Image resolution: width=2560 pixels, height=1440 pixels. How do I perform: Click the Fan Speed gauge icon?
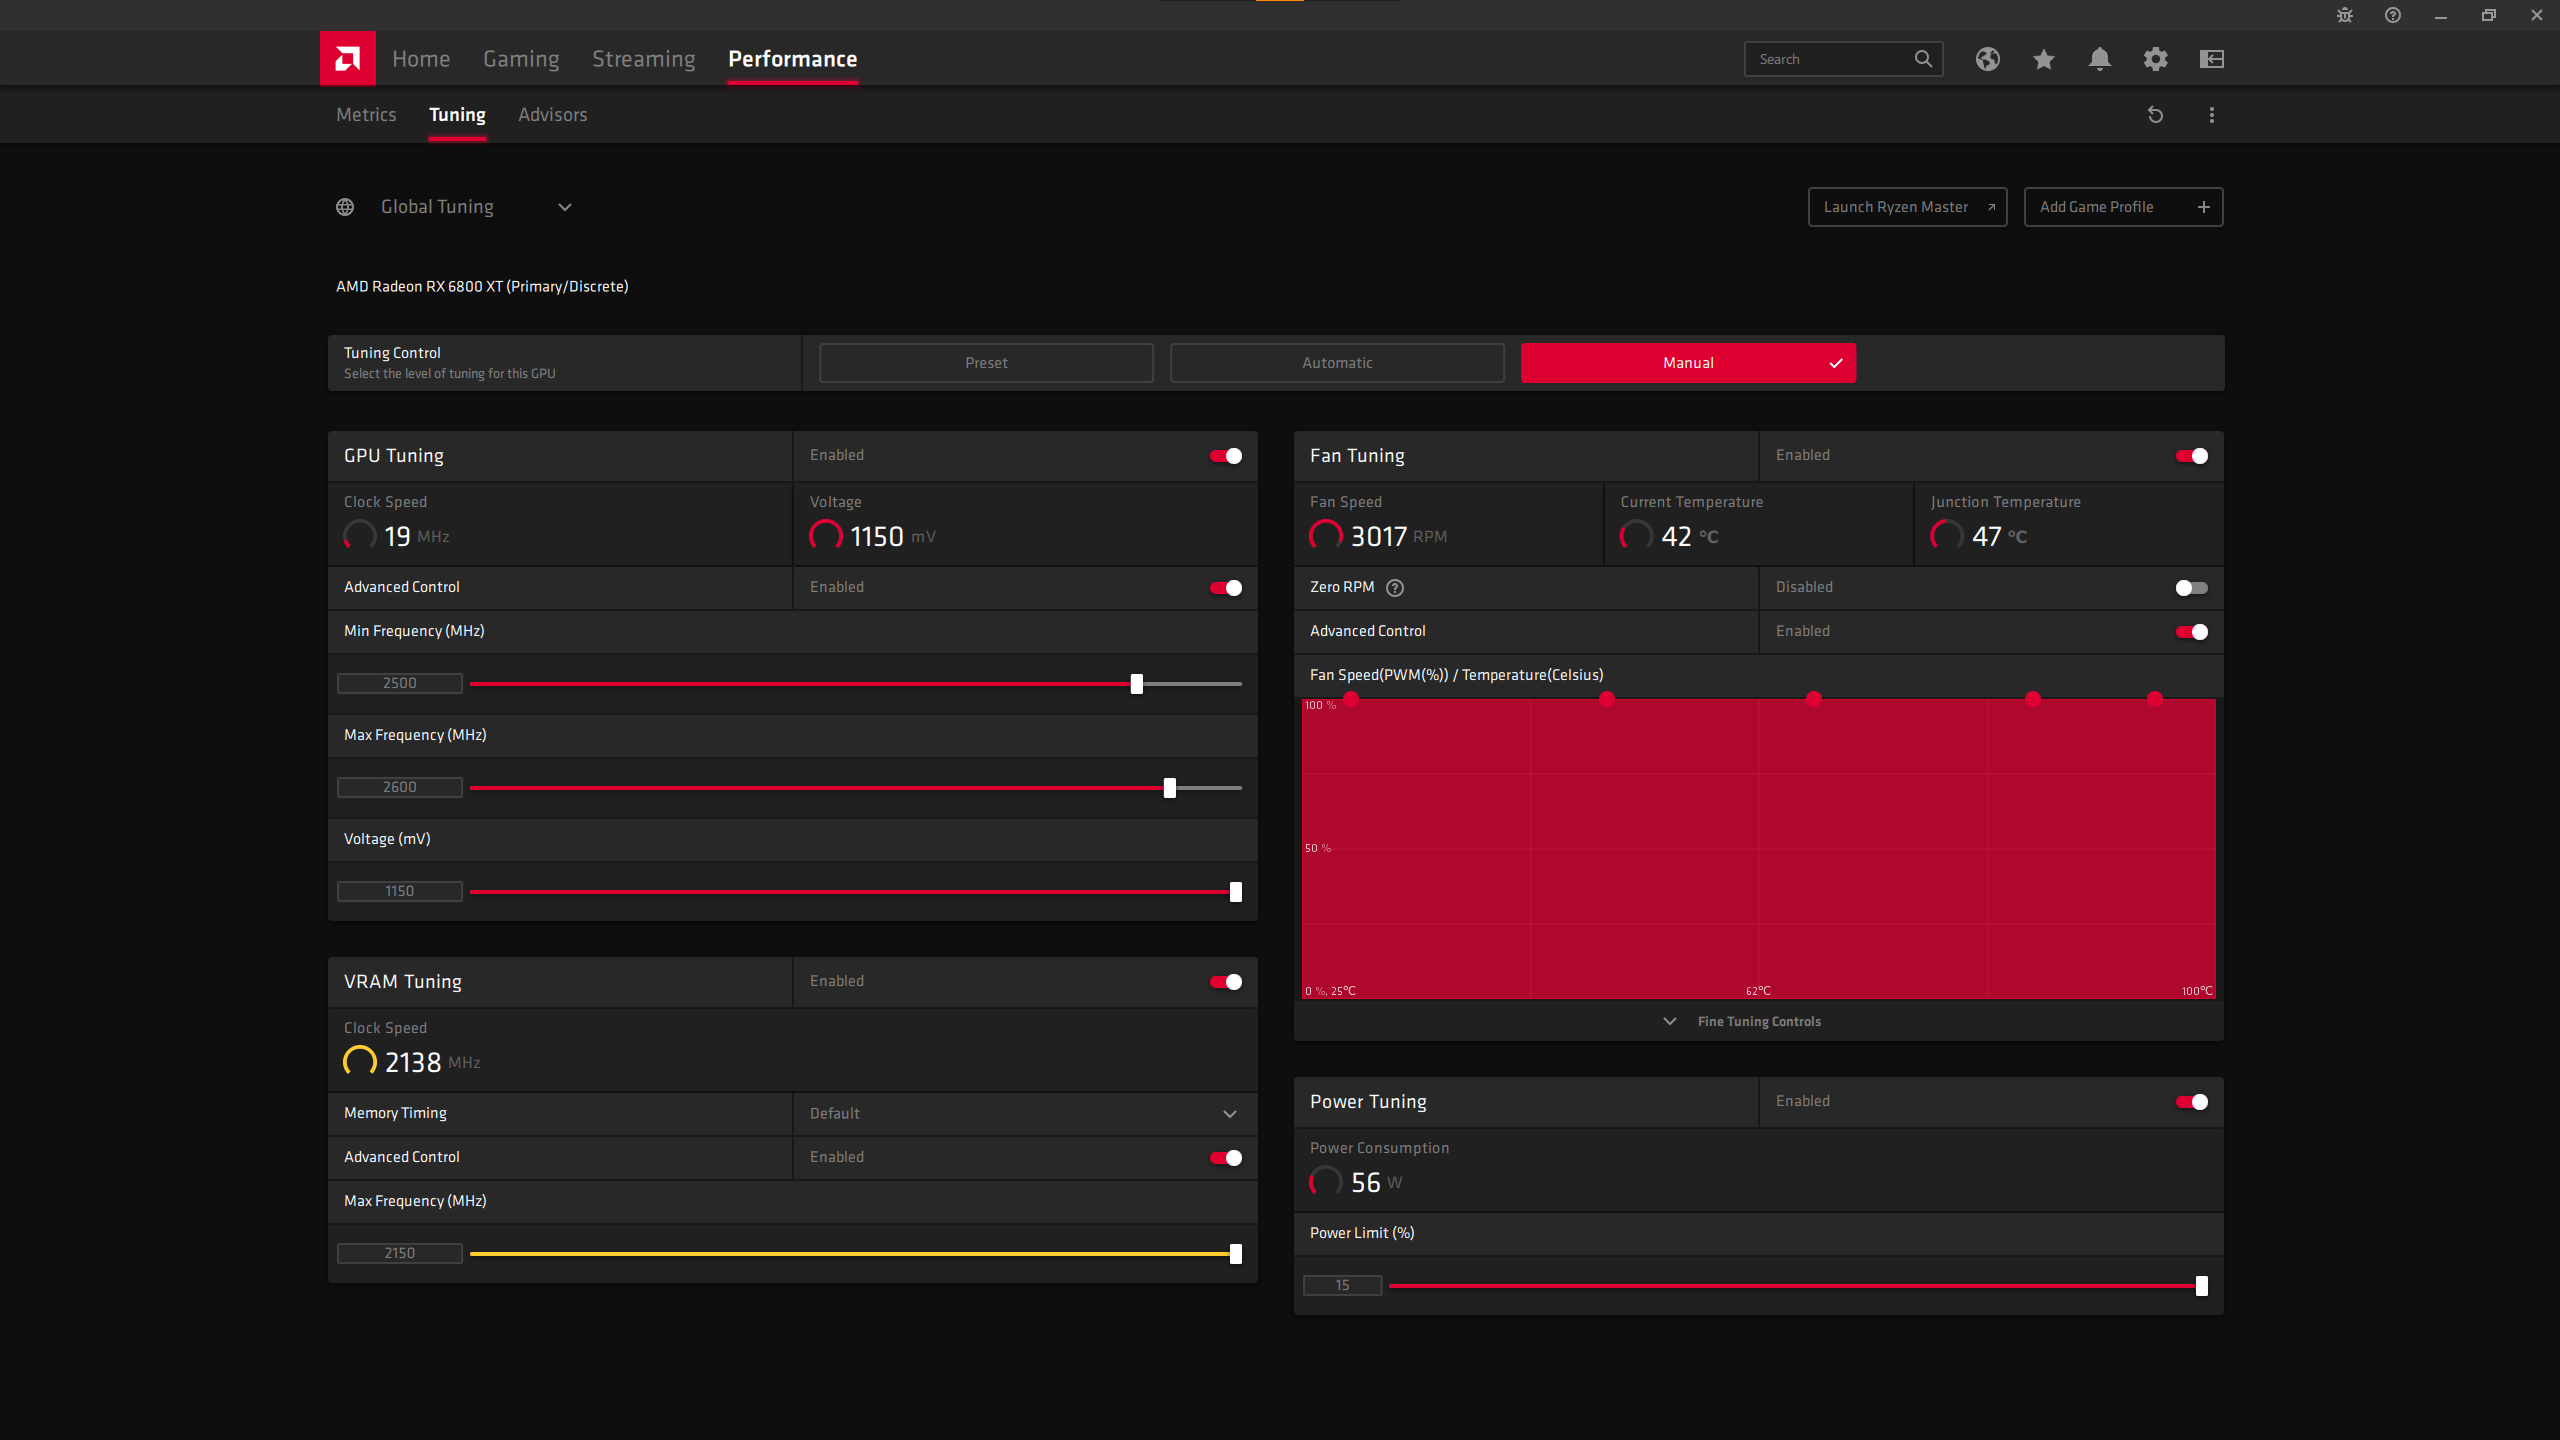click(x=1326, y=535)
